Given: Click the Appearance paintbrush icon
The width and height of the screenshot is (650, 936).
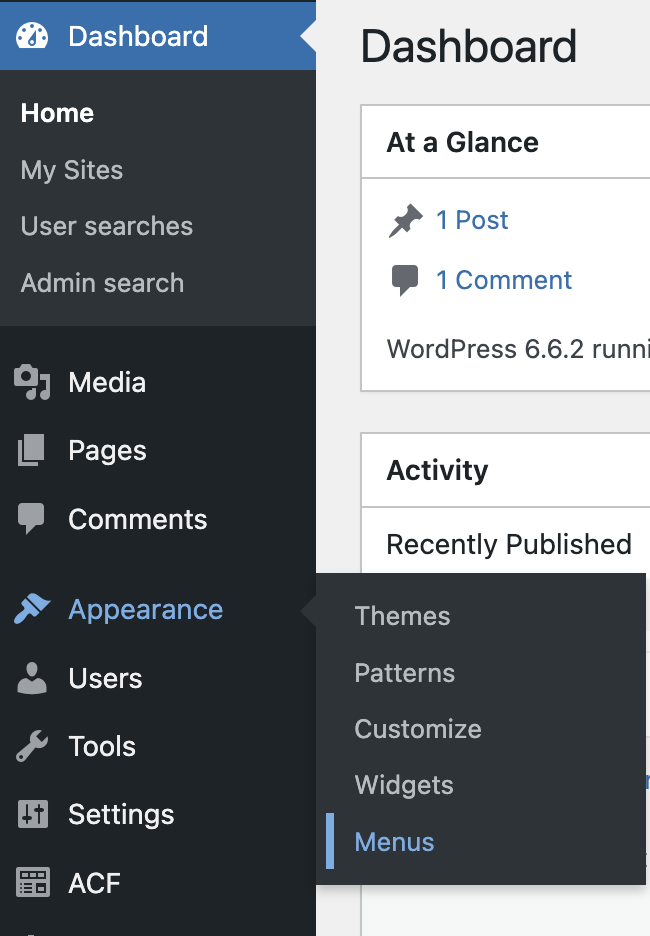Looking at the screenshot, I should pos(32,610).
